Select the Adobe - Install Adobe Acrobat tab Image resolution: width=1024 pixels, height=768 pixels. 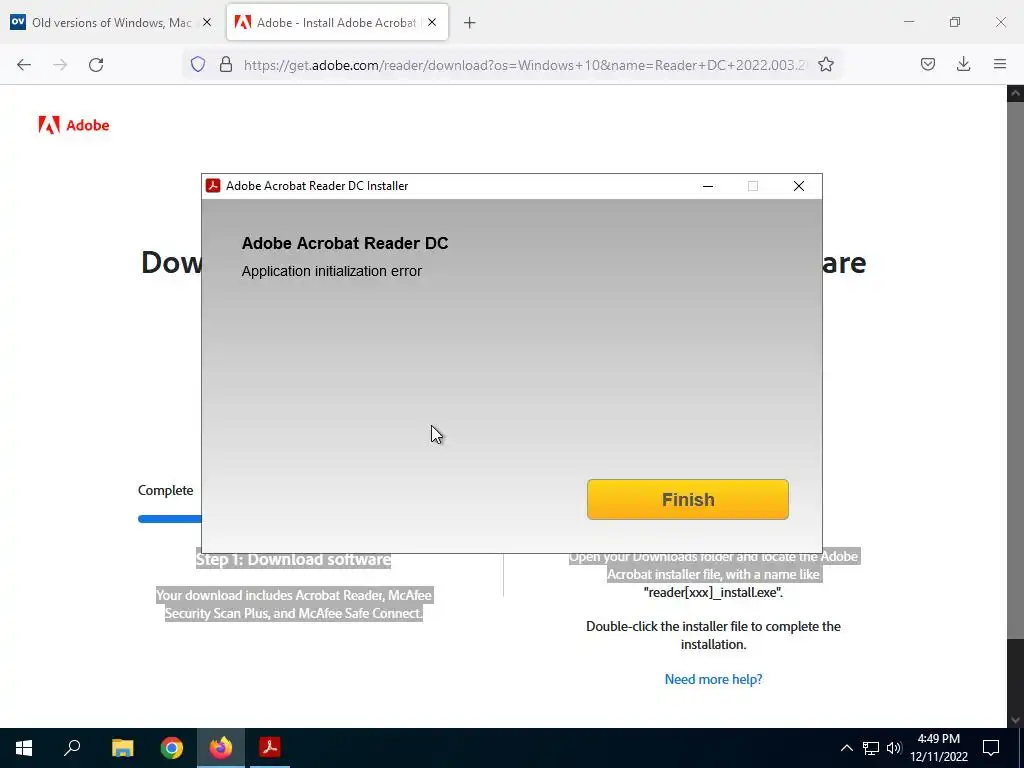pyautogui.click(x=336, y=22)
